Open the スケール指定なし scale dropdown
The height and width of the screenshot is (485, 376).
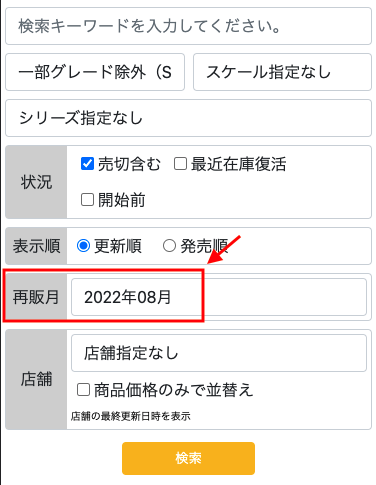[x=282, y=72]
